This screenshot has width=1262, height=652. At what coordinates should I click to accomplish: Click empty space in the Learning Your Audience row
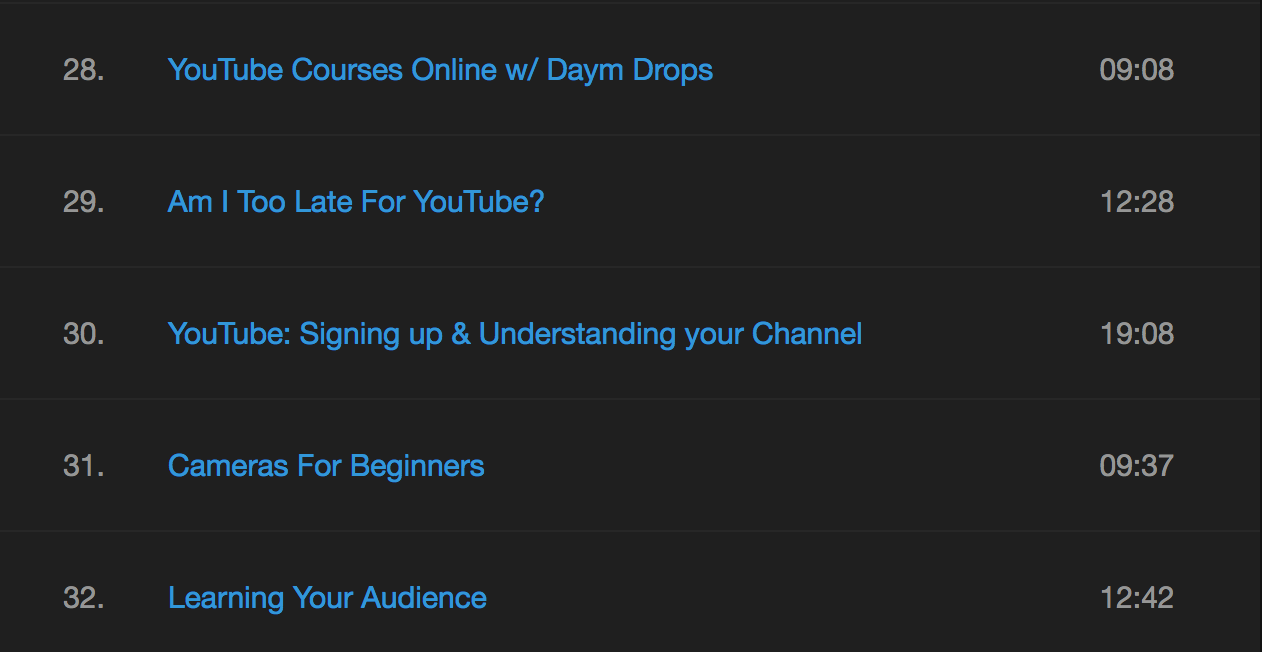(x=790, y=598)
